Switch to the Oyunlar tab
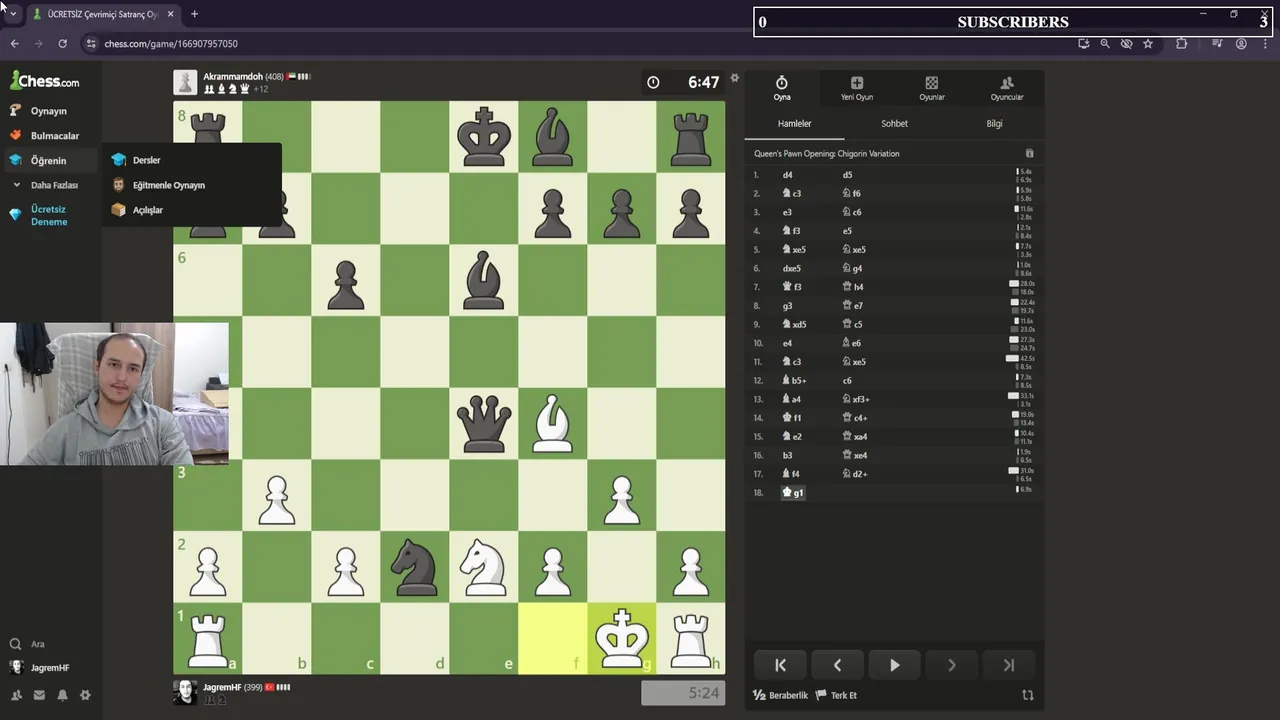This screenshot has width=1280, height=720. click(932, 88)
